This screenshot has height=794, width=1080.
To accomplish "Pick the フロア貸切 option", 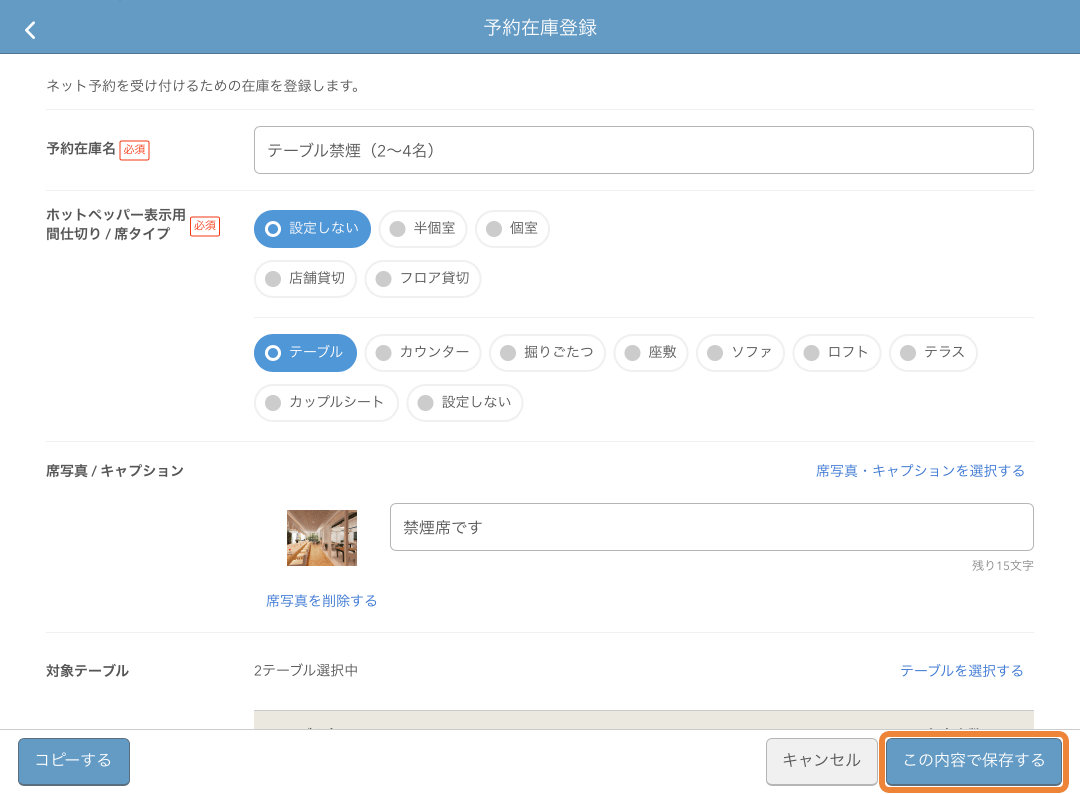I will pos(423,278).
